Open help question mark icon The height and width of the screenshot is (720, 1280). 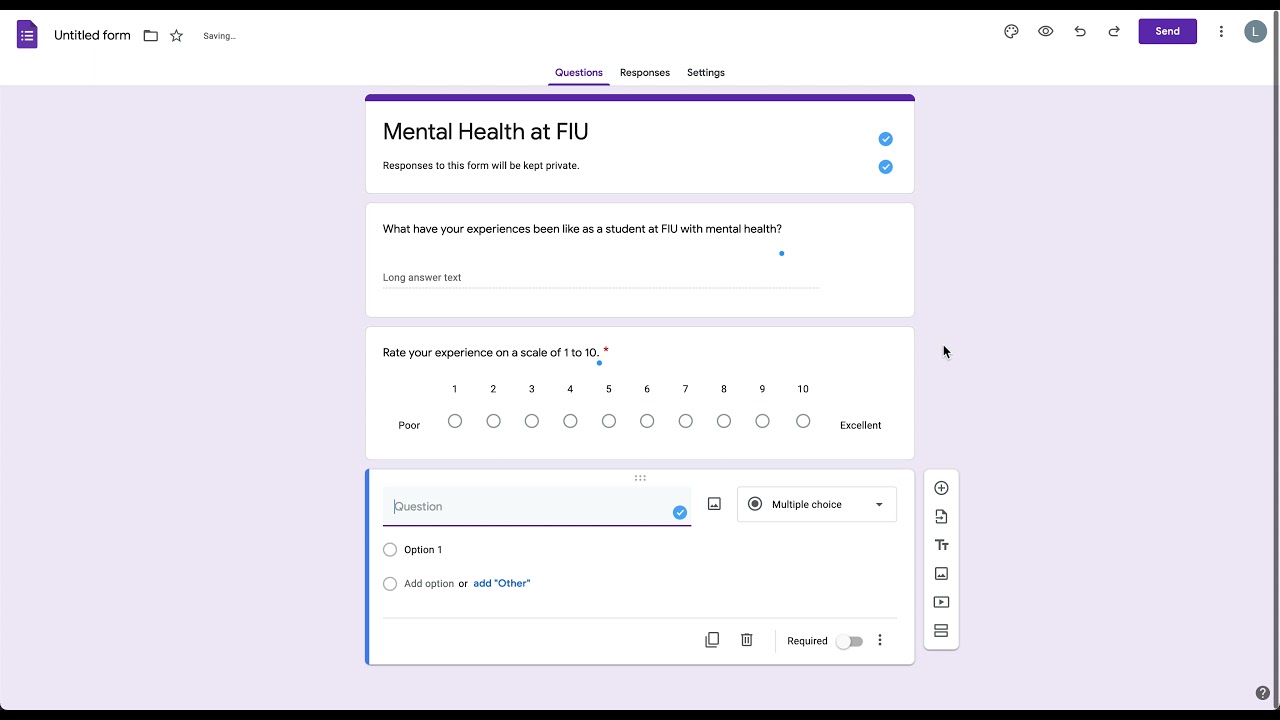click(x=1263, y=693)
